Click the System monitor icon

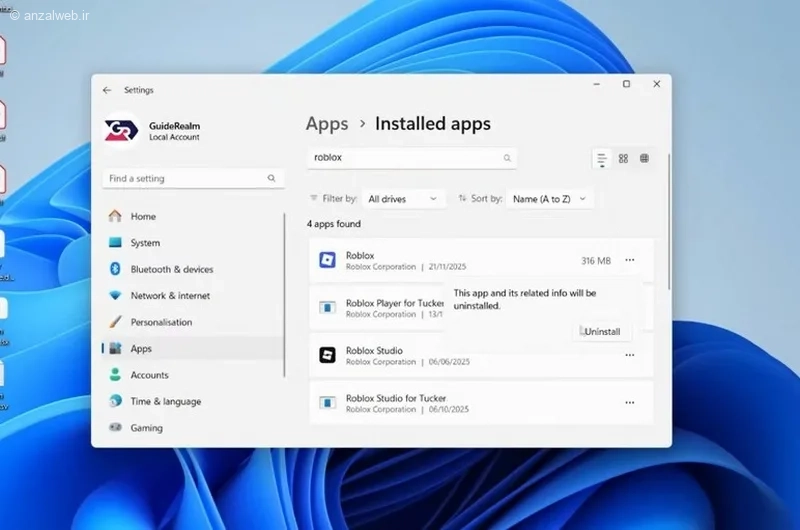[x=115, y=242]
